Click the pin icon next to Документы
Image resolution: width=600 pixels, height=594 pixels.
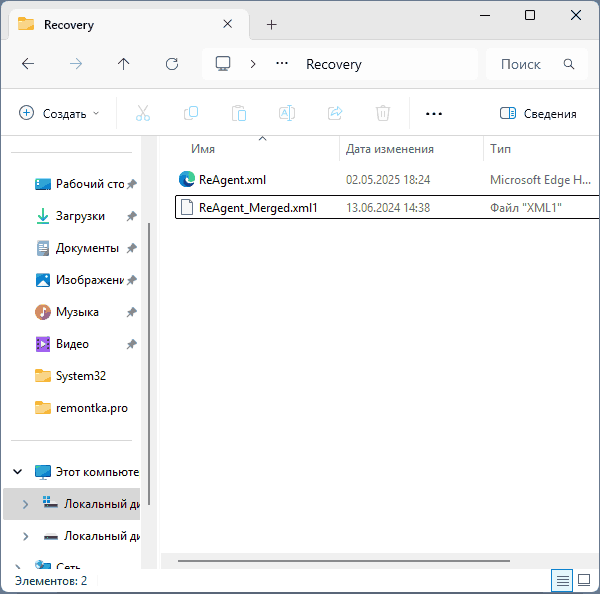click(x=132, y=248)
